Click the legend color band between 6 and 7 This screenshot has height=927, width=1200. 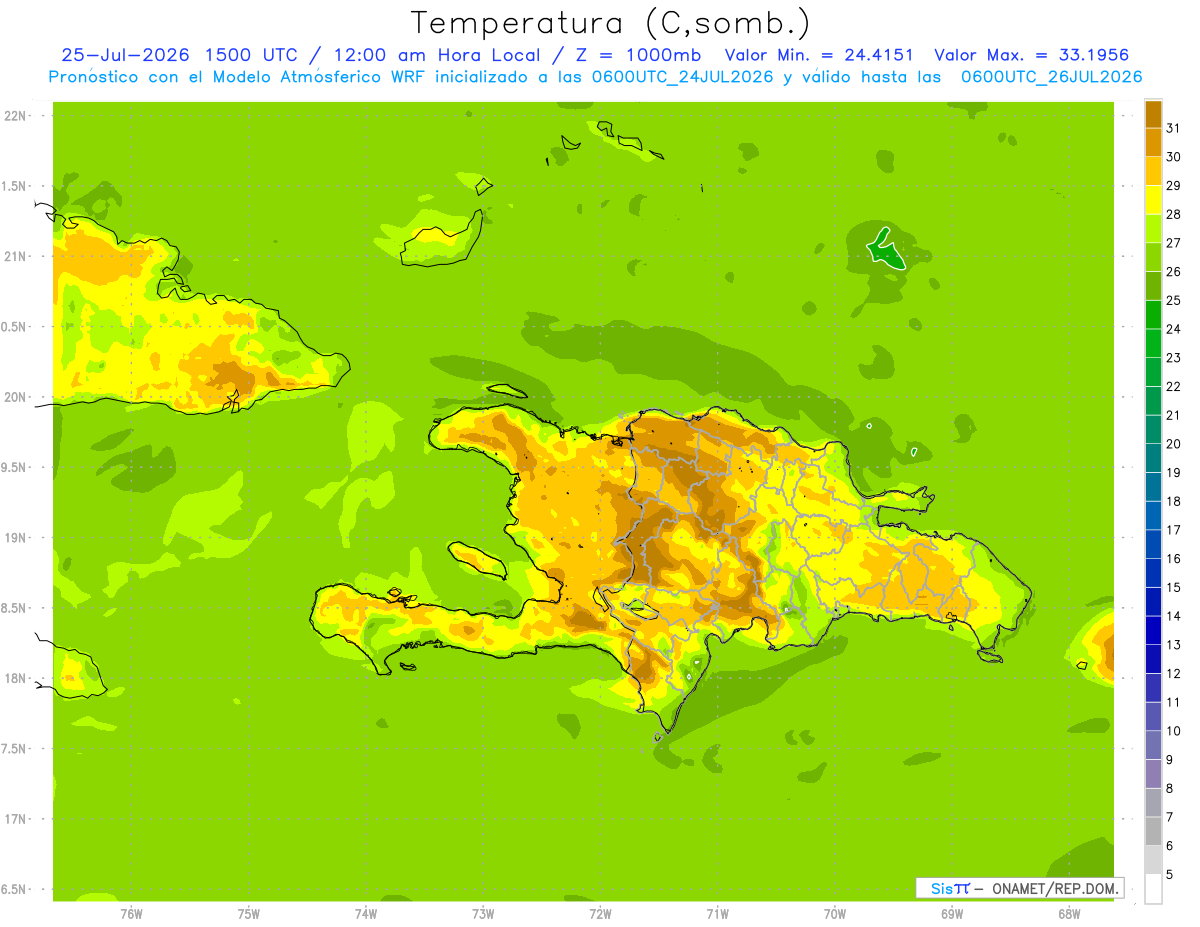[1153, 831]
